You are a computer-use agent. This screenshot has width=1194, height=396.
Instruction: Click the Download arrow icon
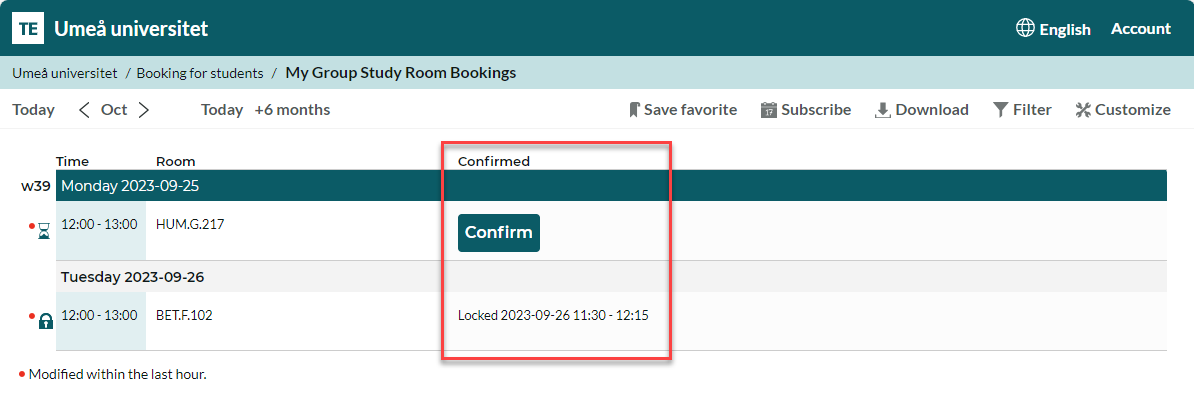point(883,110)
